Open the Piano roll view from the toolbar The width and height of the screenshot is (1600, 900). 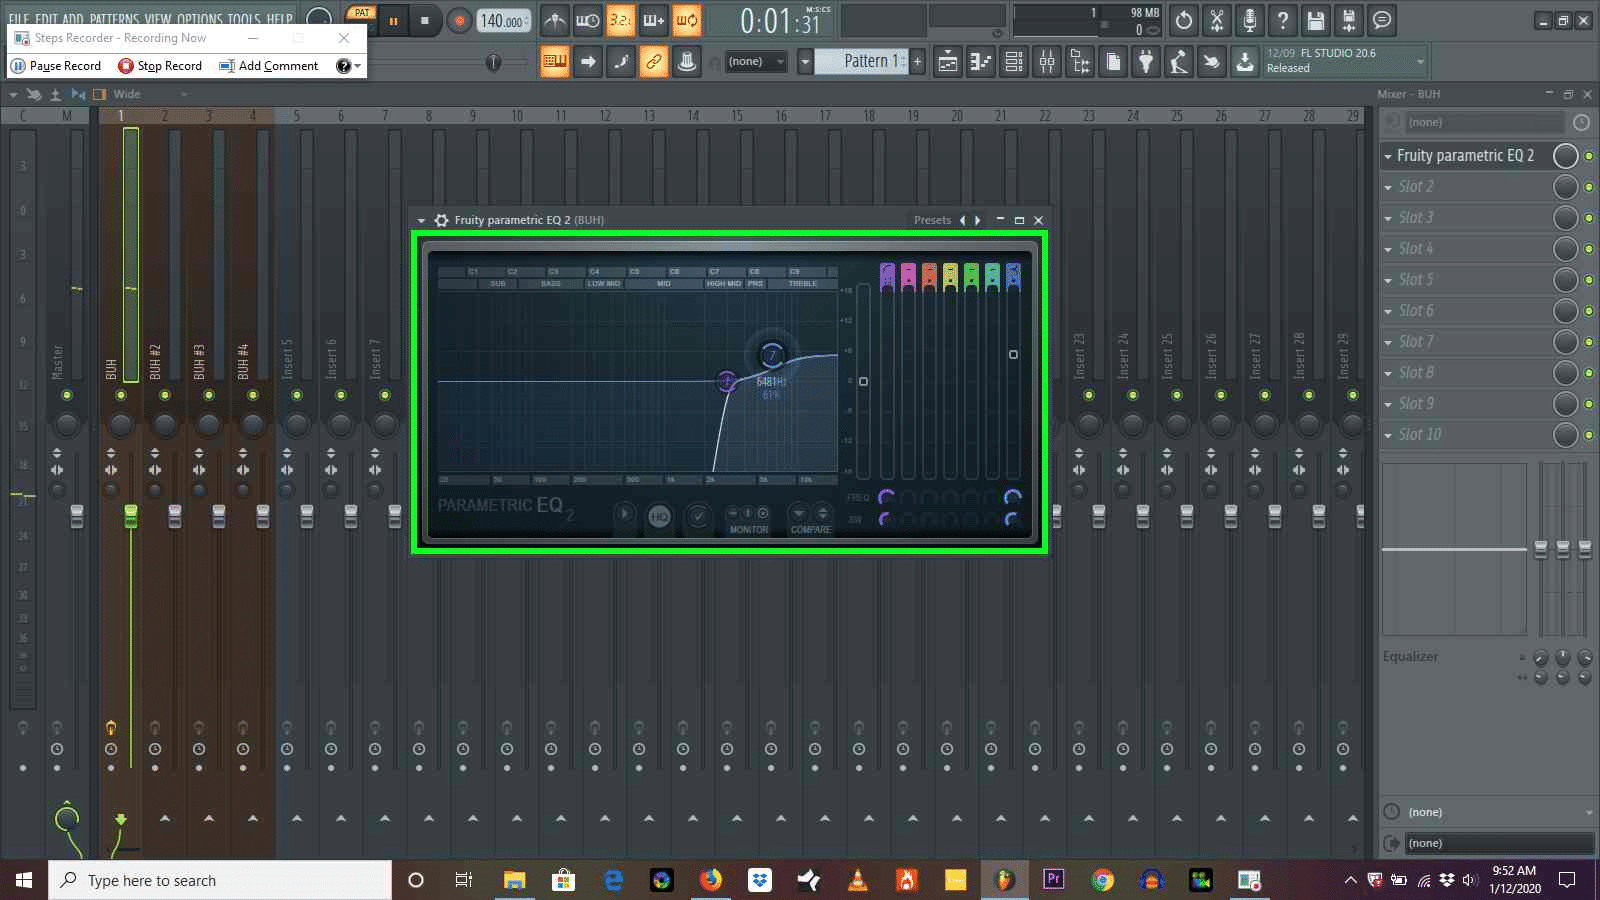pos(980,62)
